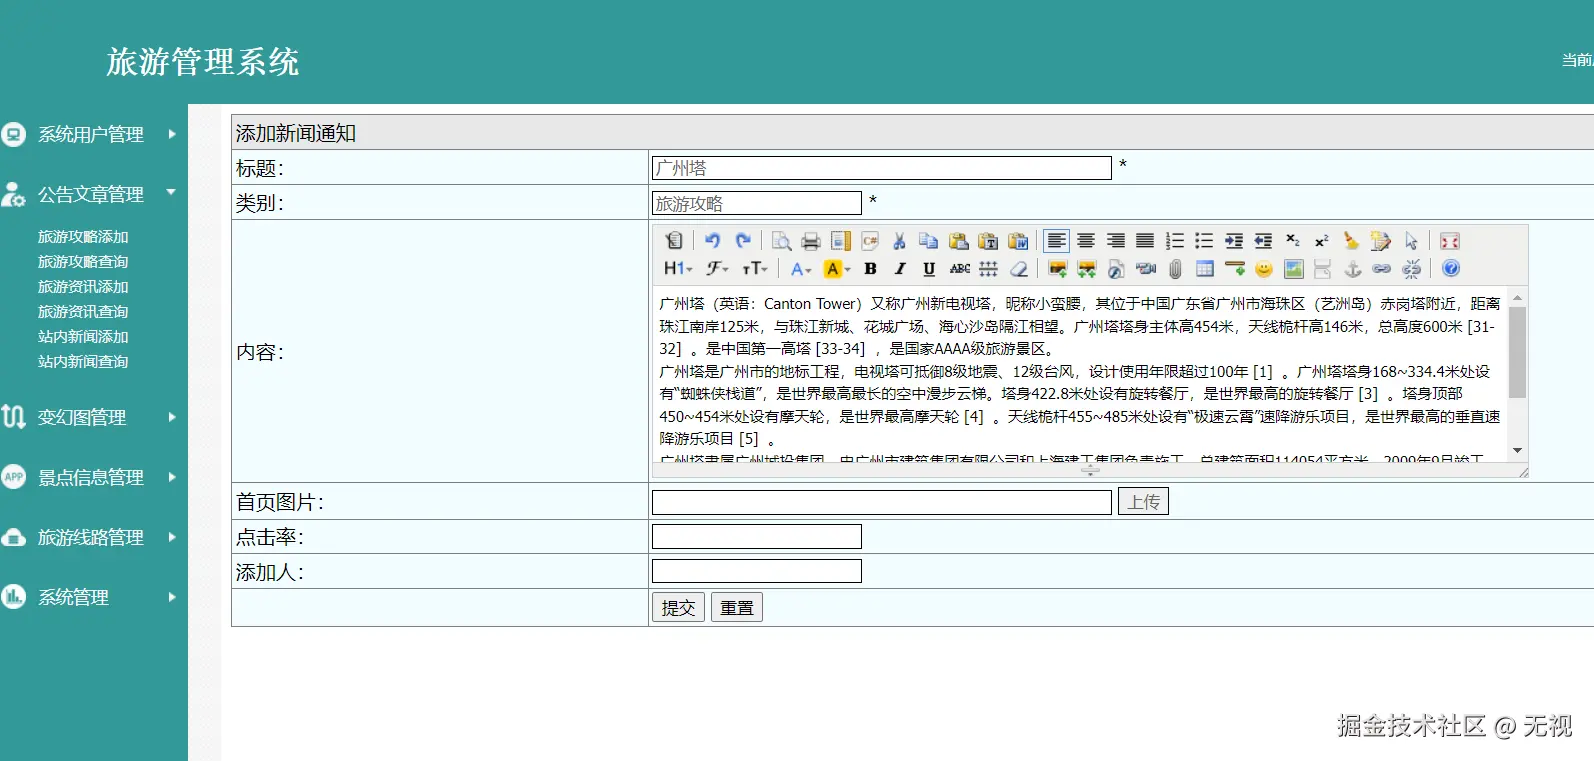Open 旅游攻略添加 submenu link

click(x=83, y=237)
